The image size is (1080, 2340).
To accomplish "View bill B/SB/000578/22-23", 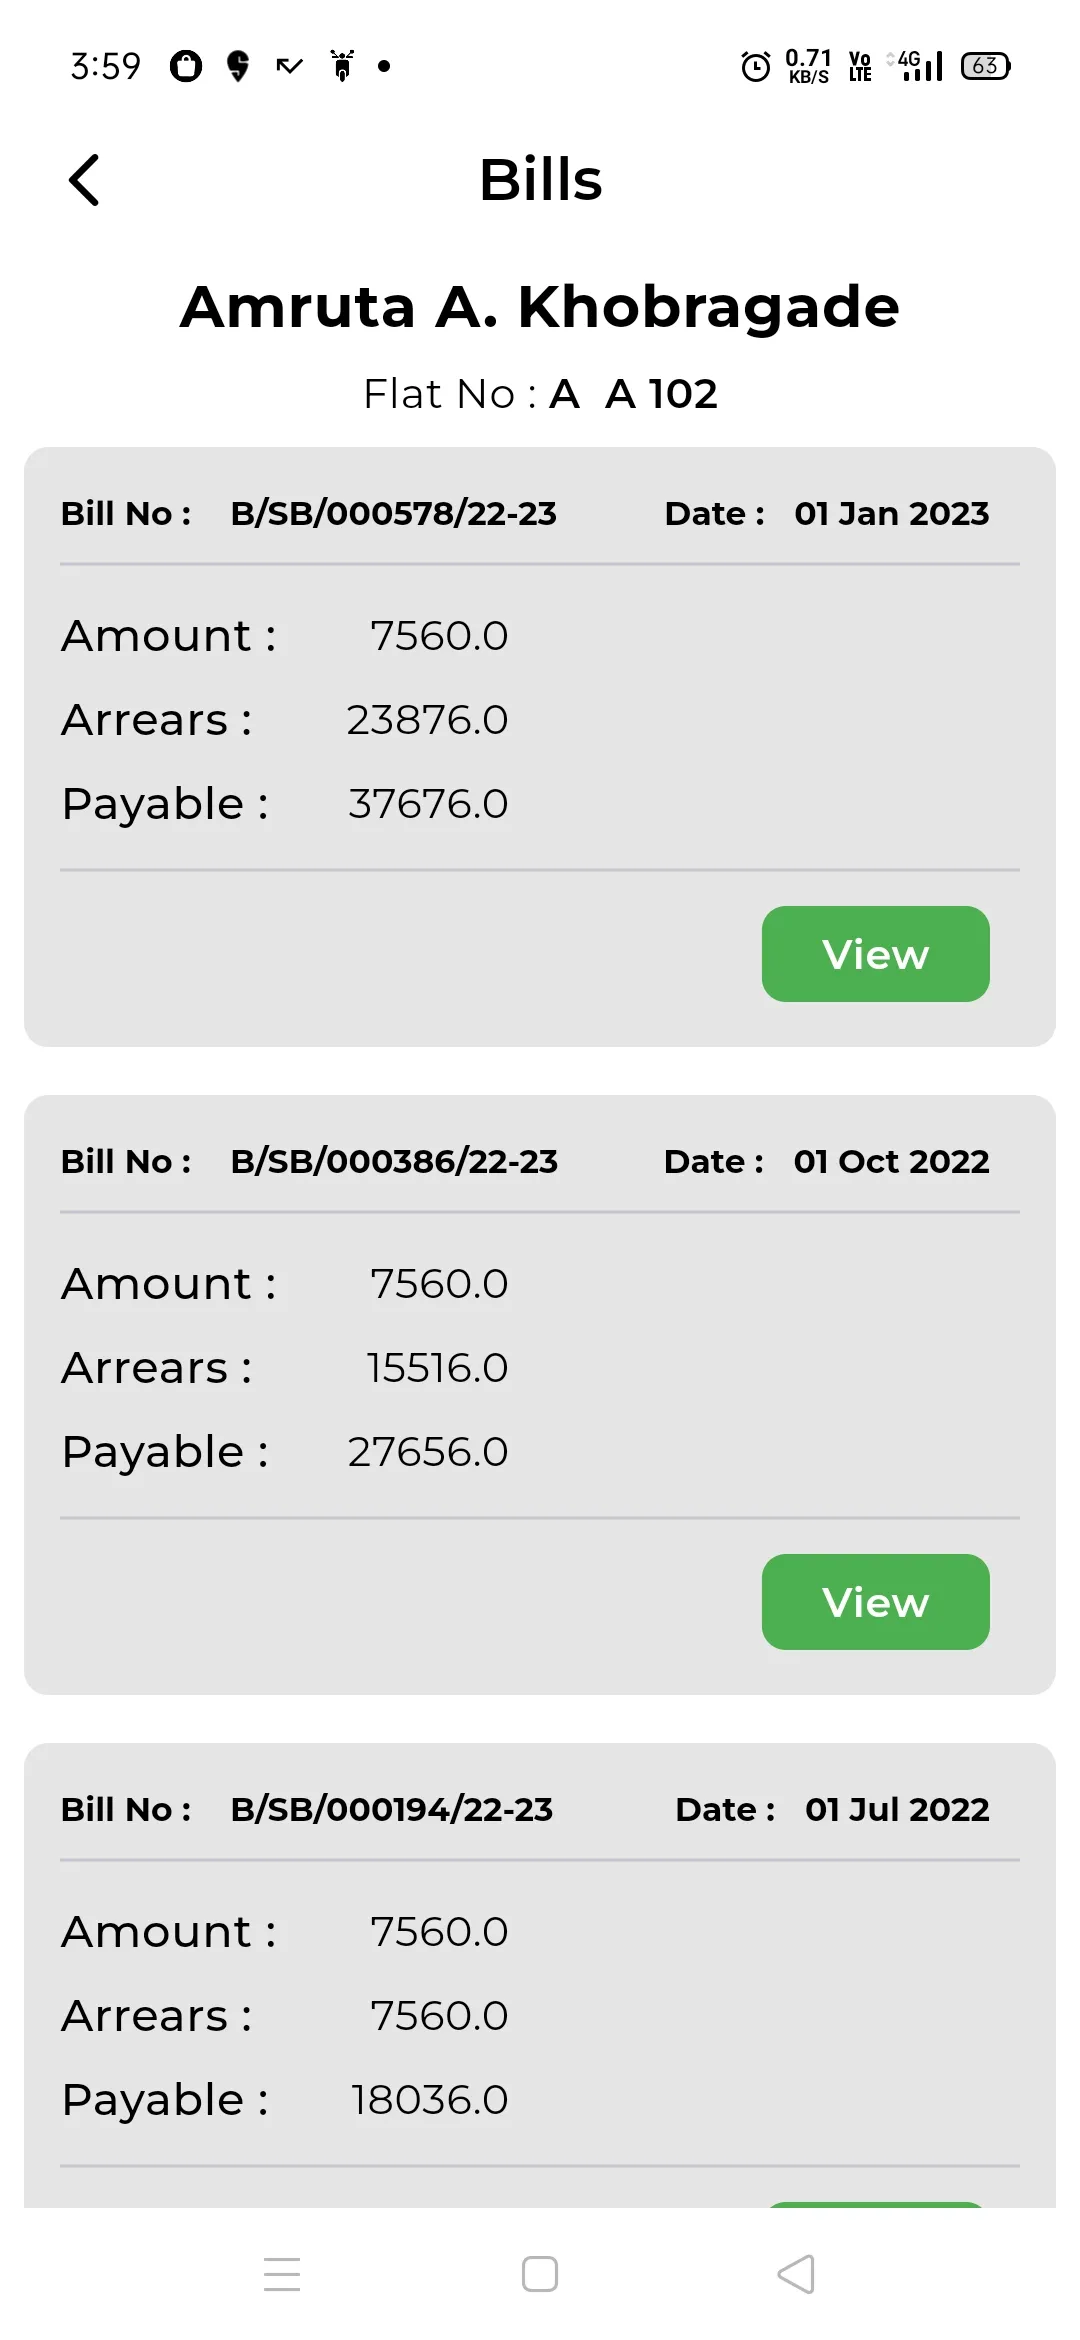I will 876,954.
